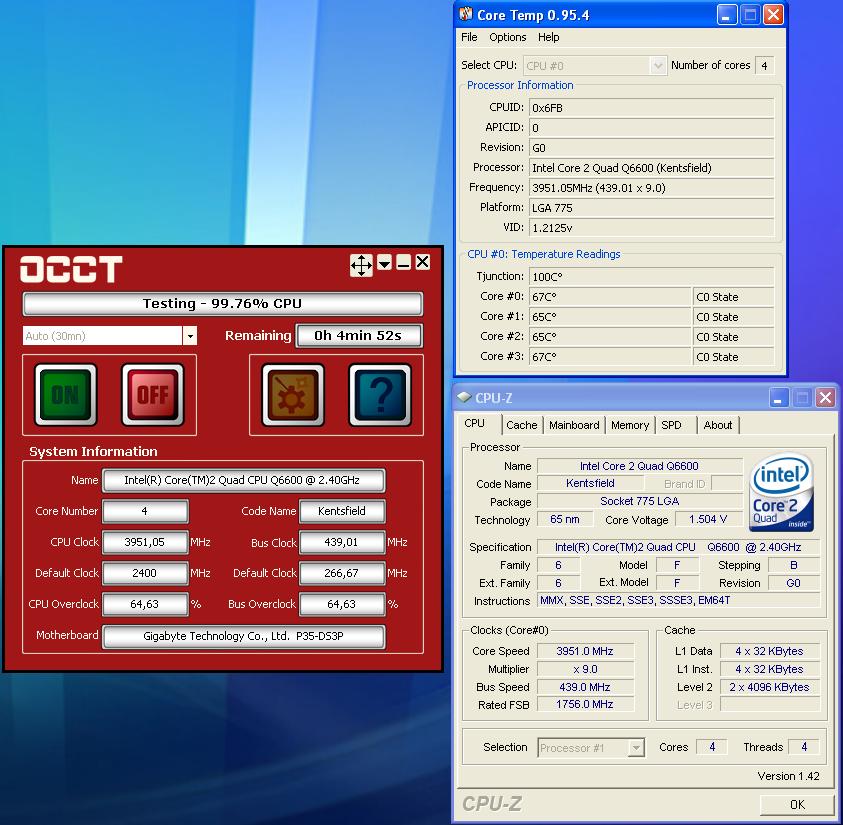Minimize the CPU-Z window
The height and width of the screenshot is (825, 843).
pos(778,398)
